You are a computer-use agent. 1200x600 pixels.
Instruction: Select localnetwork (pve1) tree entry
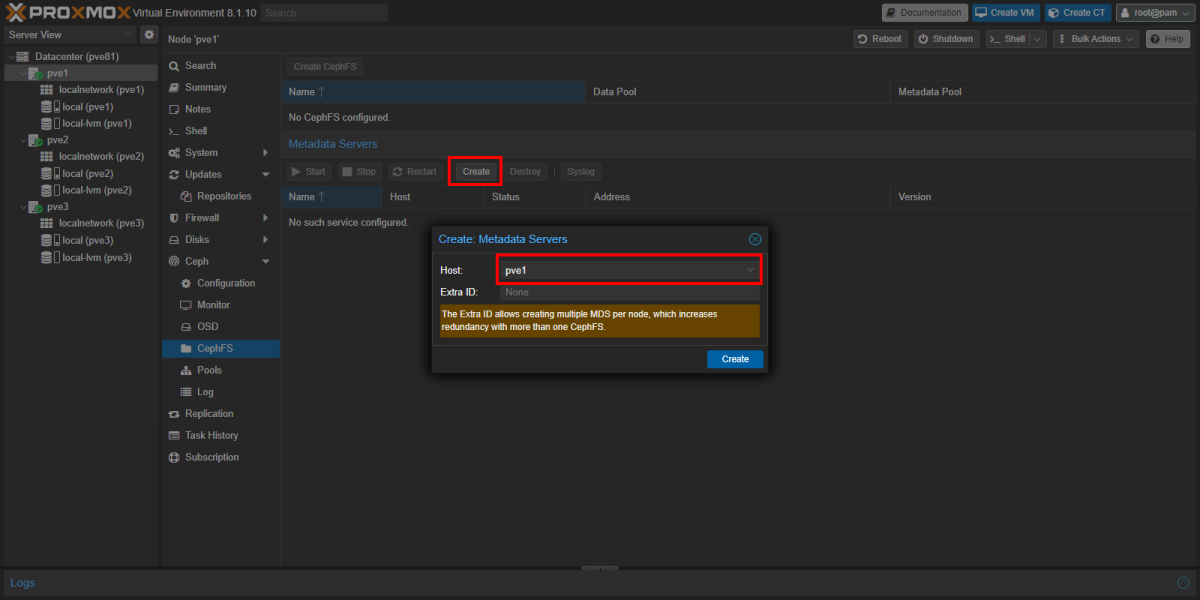tap(101, 90)
